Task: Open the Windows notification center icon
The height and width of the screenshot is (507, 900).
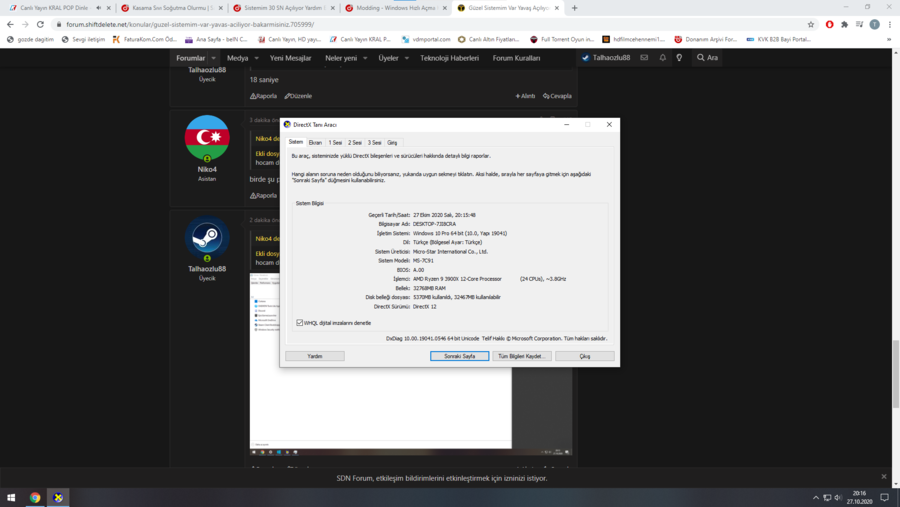Action: click(885, 498)
